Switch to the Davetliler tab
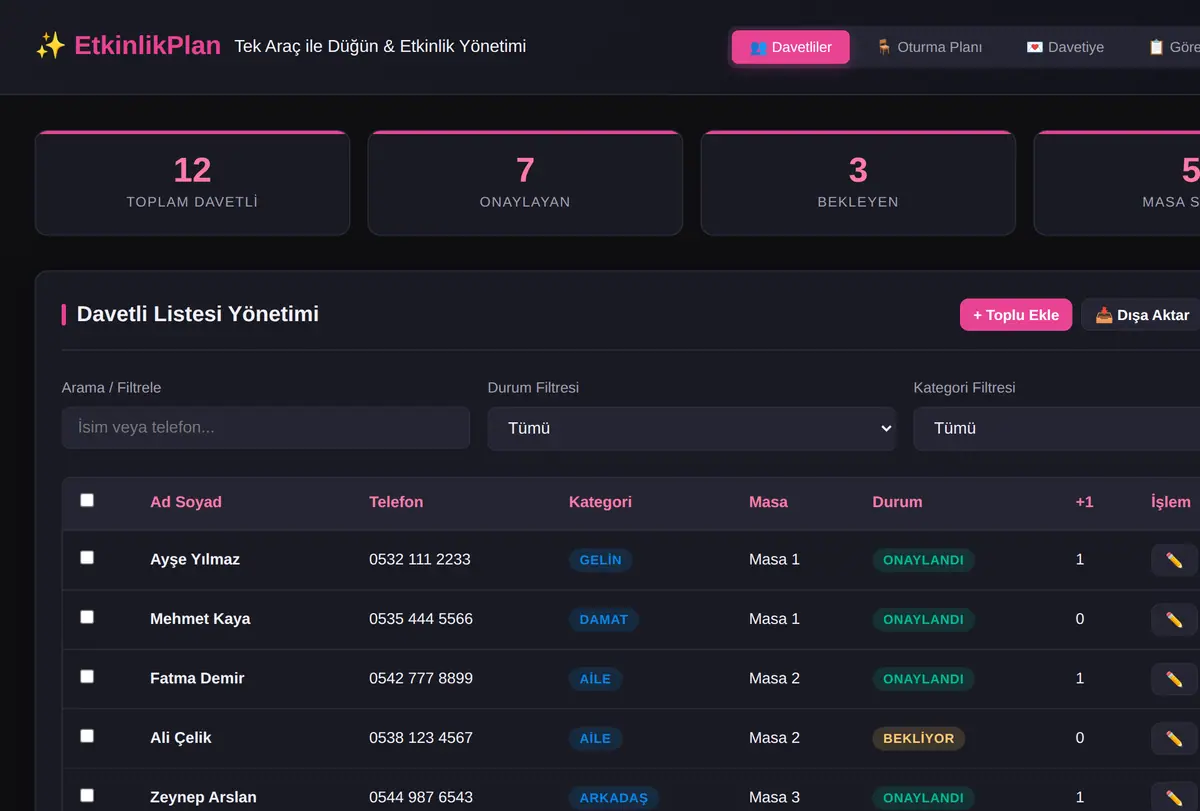 pyautogui.click(x=790, y=47)
